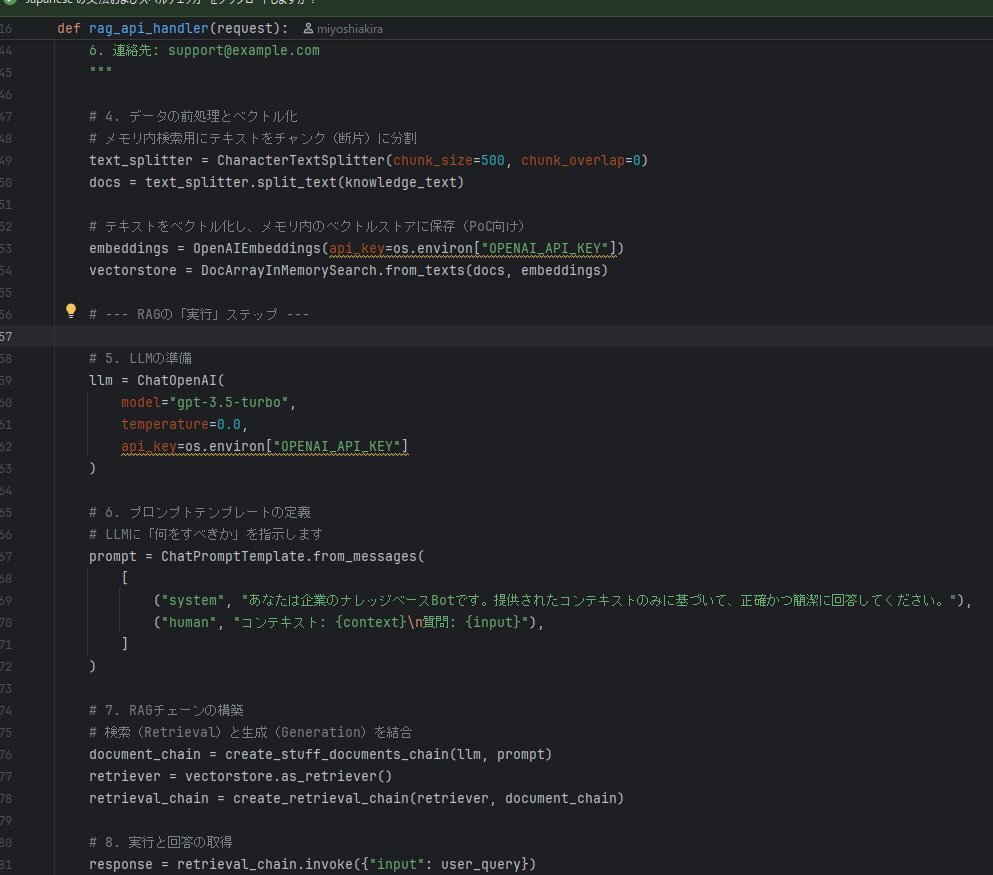Click the temperature value 0.0
This screenshot has width=993, height=875.
point(230,424)
